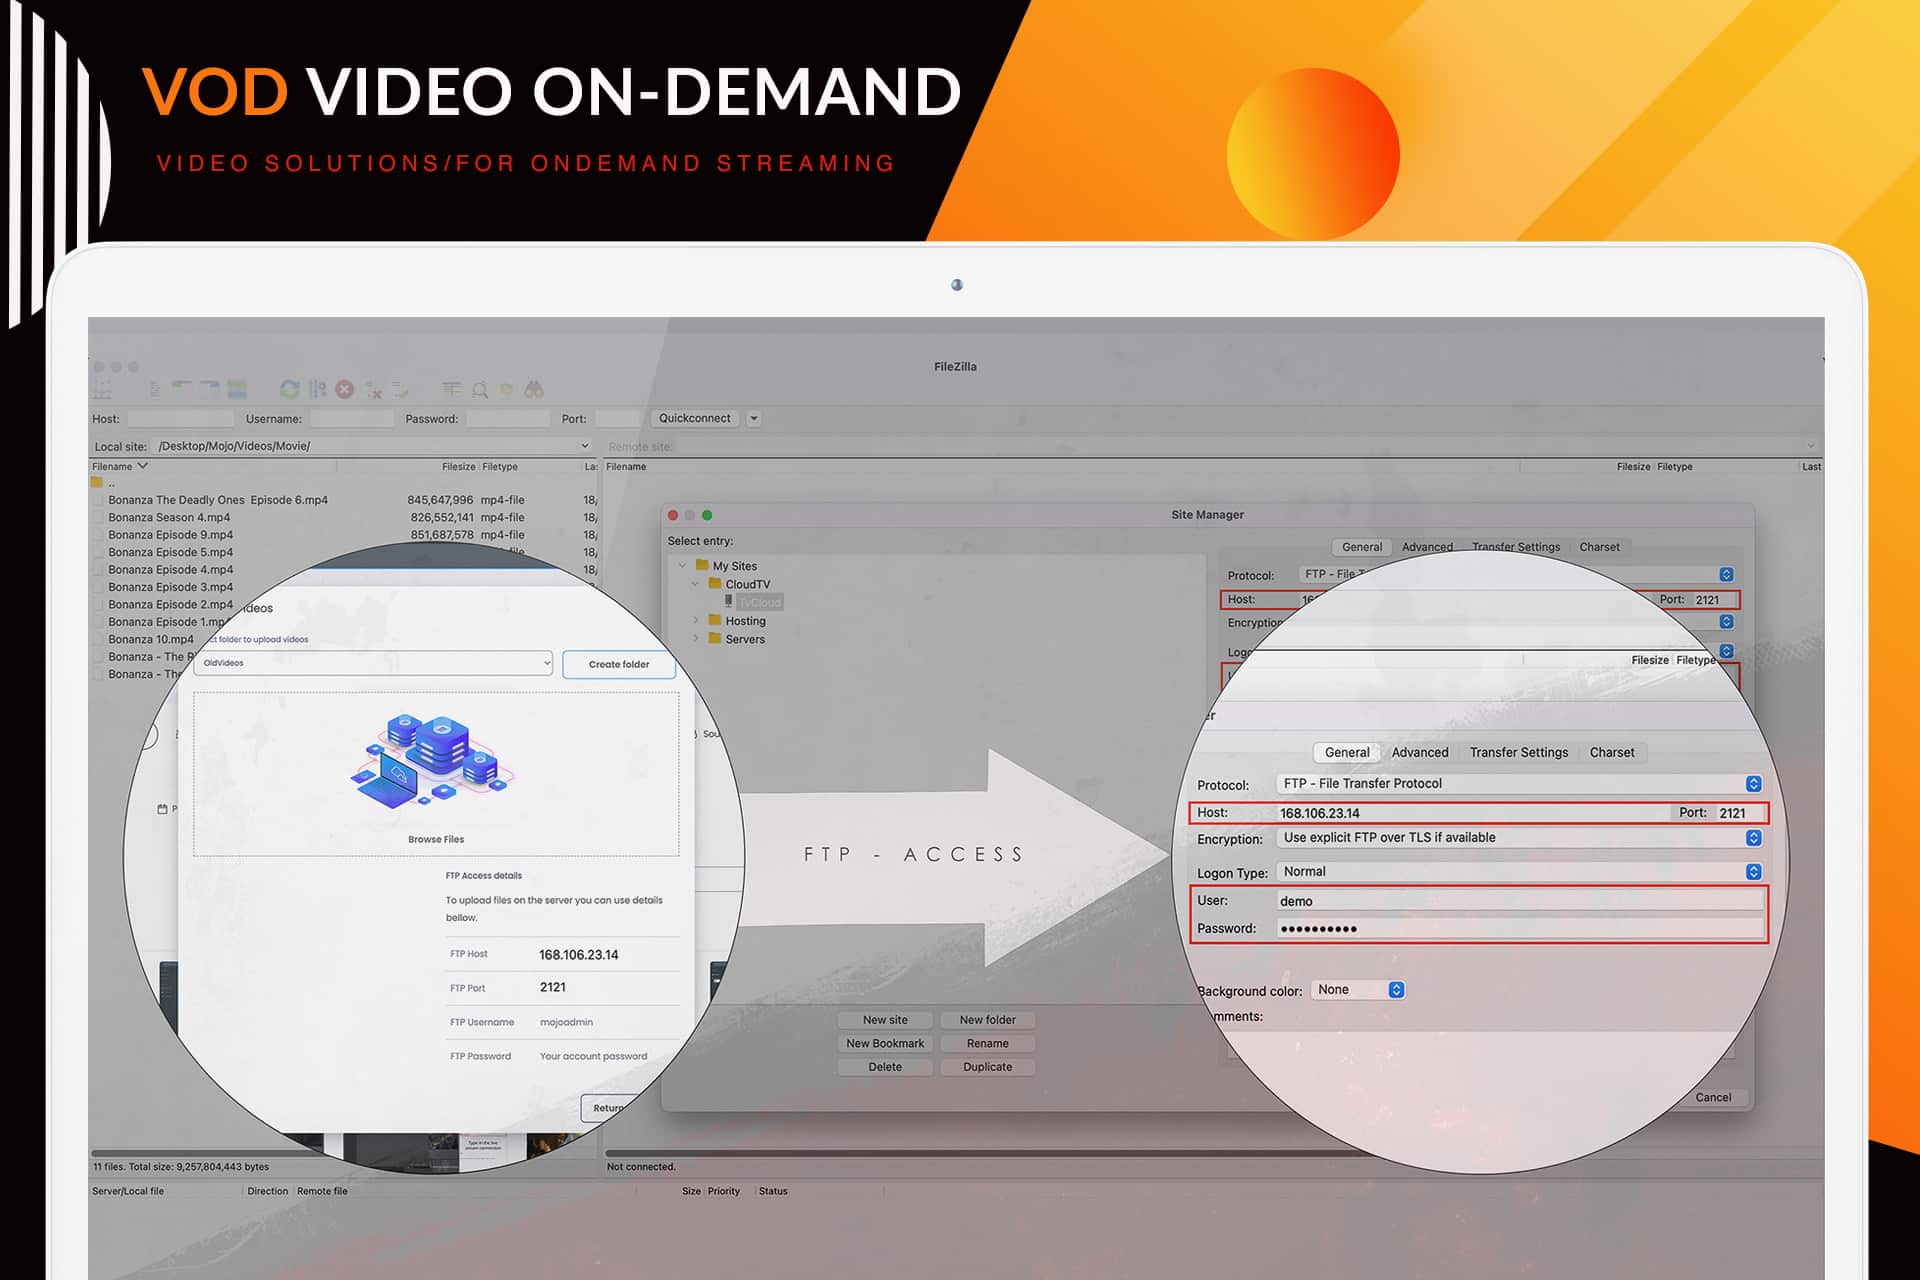Open the Local site path dropdown

(585, 446)
